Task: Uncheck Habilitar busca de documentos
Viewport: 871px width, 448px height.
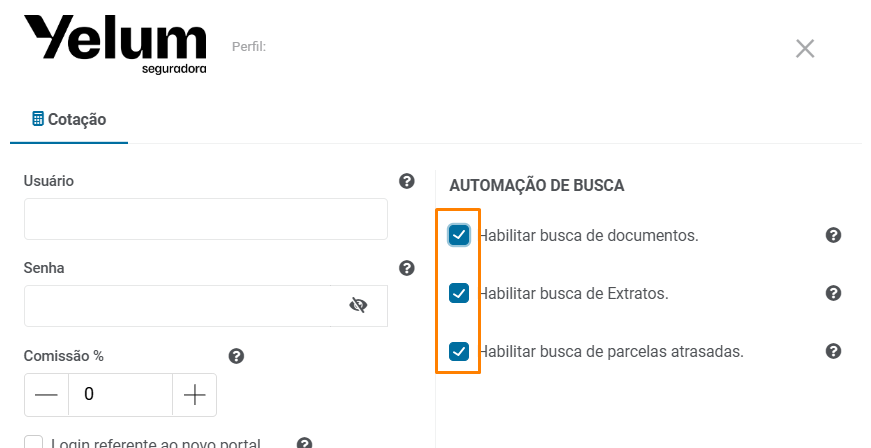Action: click(459, 235)
